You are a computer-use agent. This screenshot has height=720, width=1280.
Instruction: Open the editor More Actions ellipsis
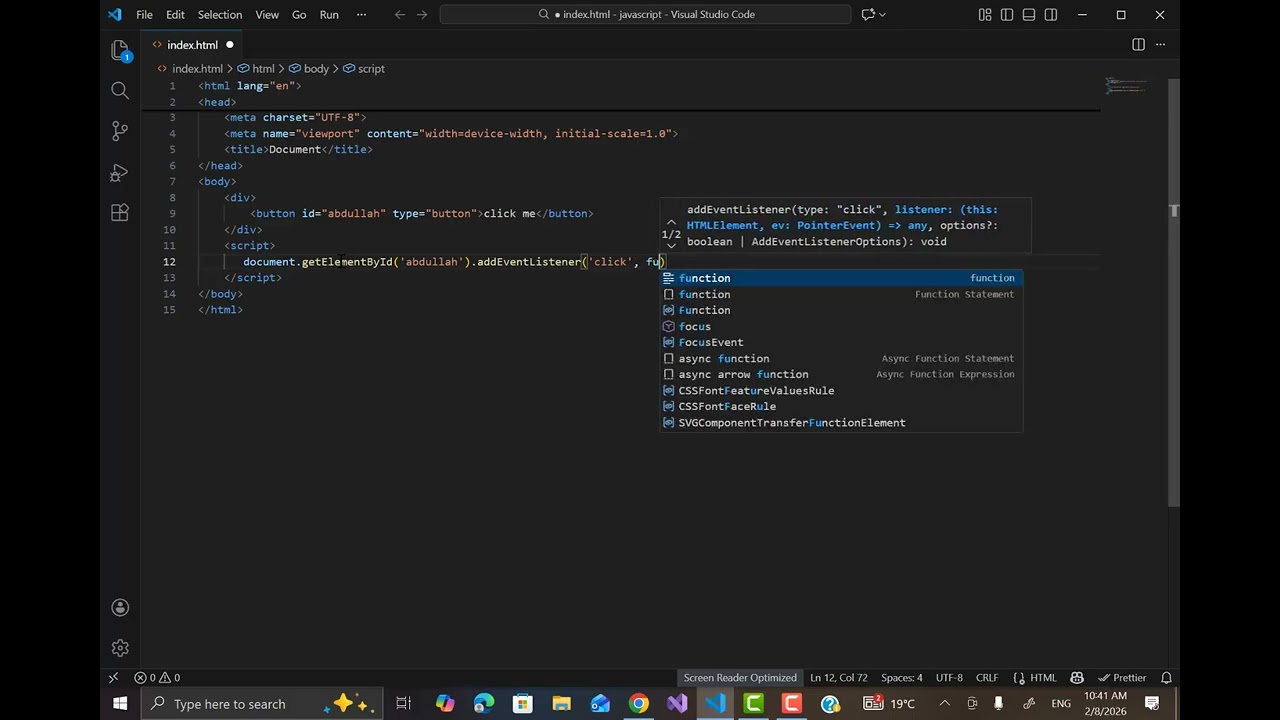[1160, 44]
